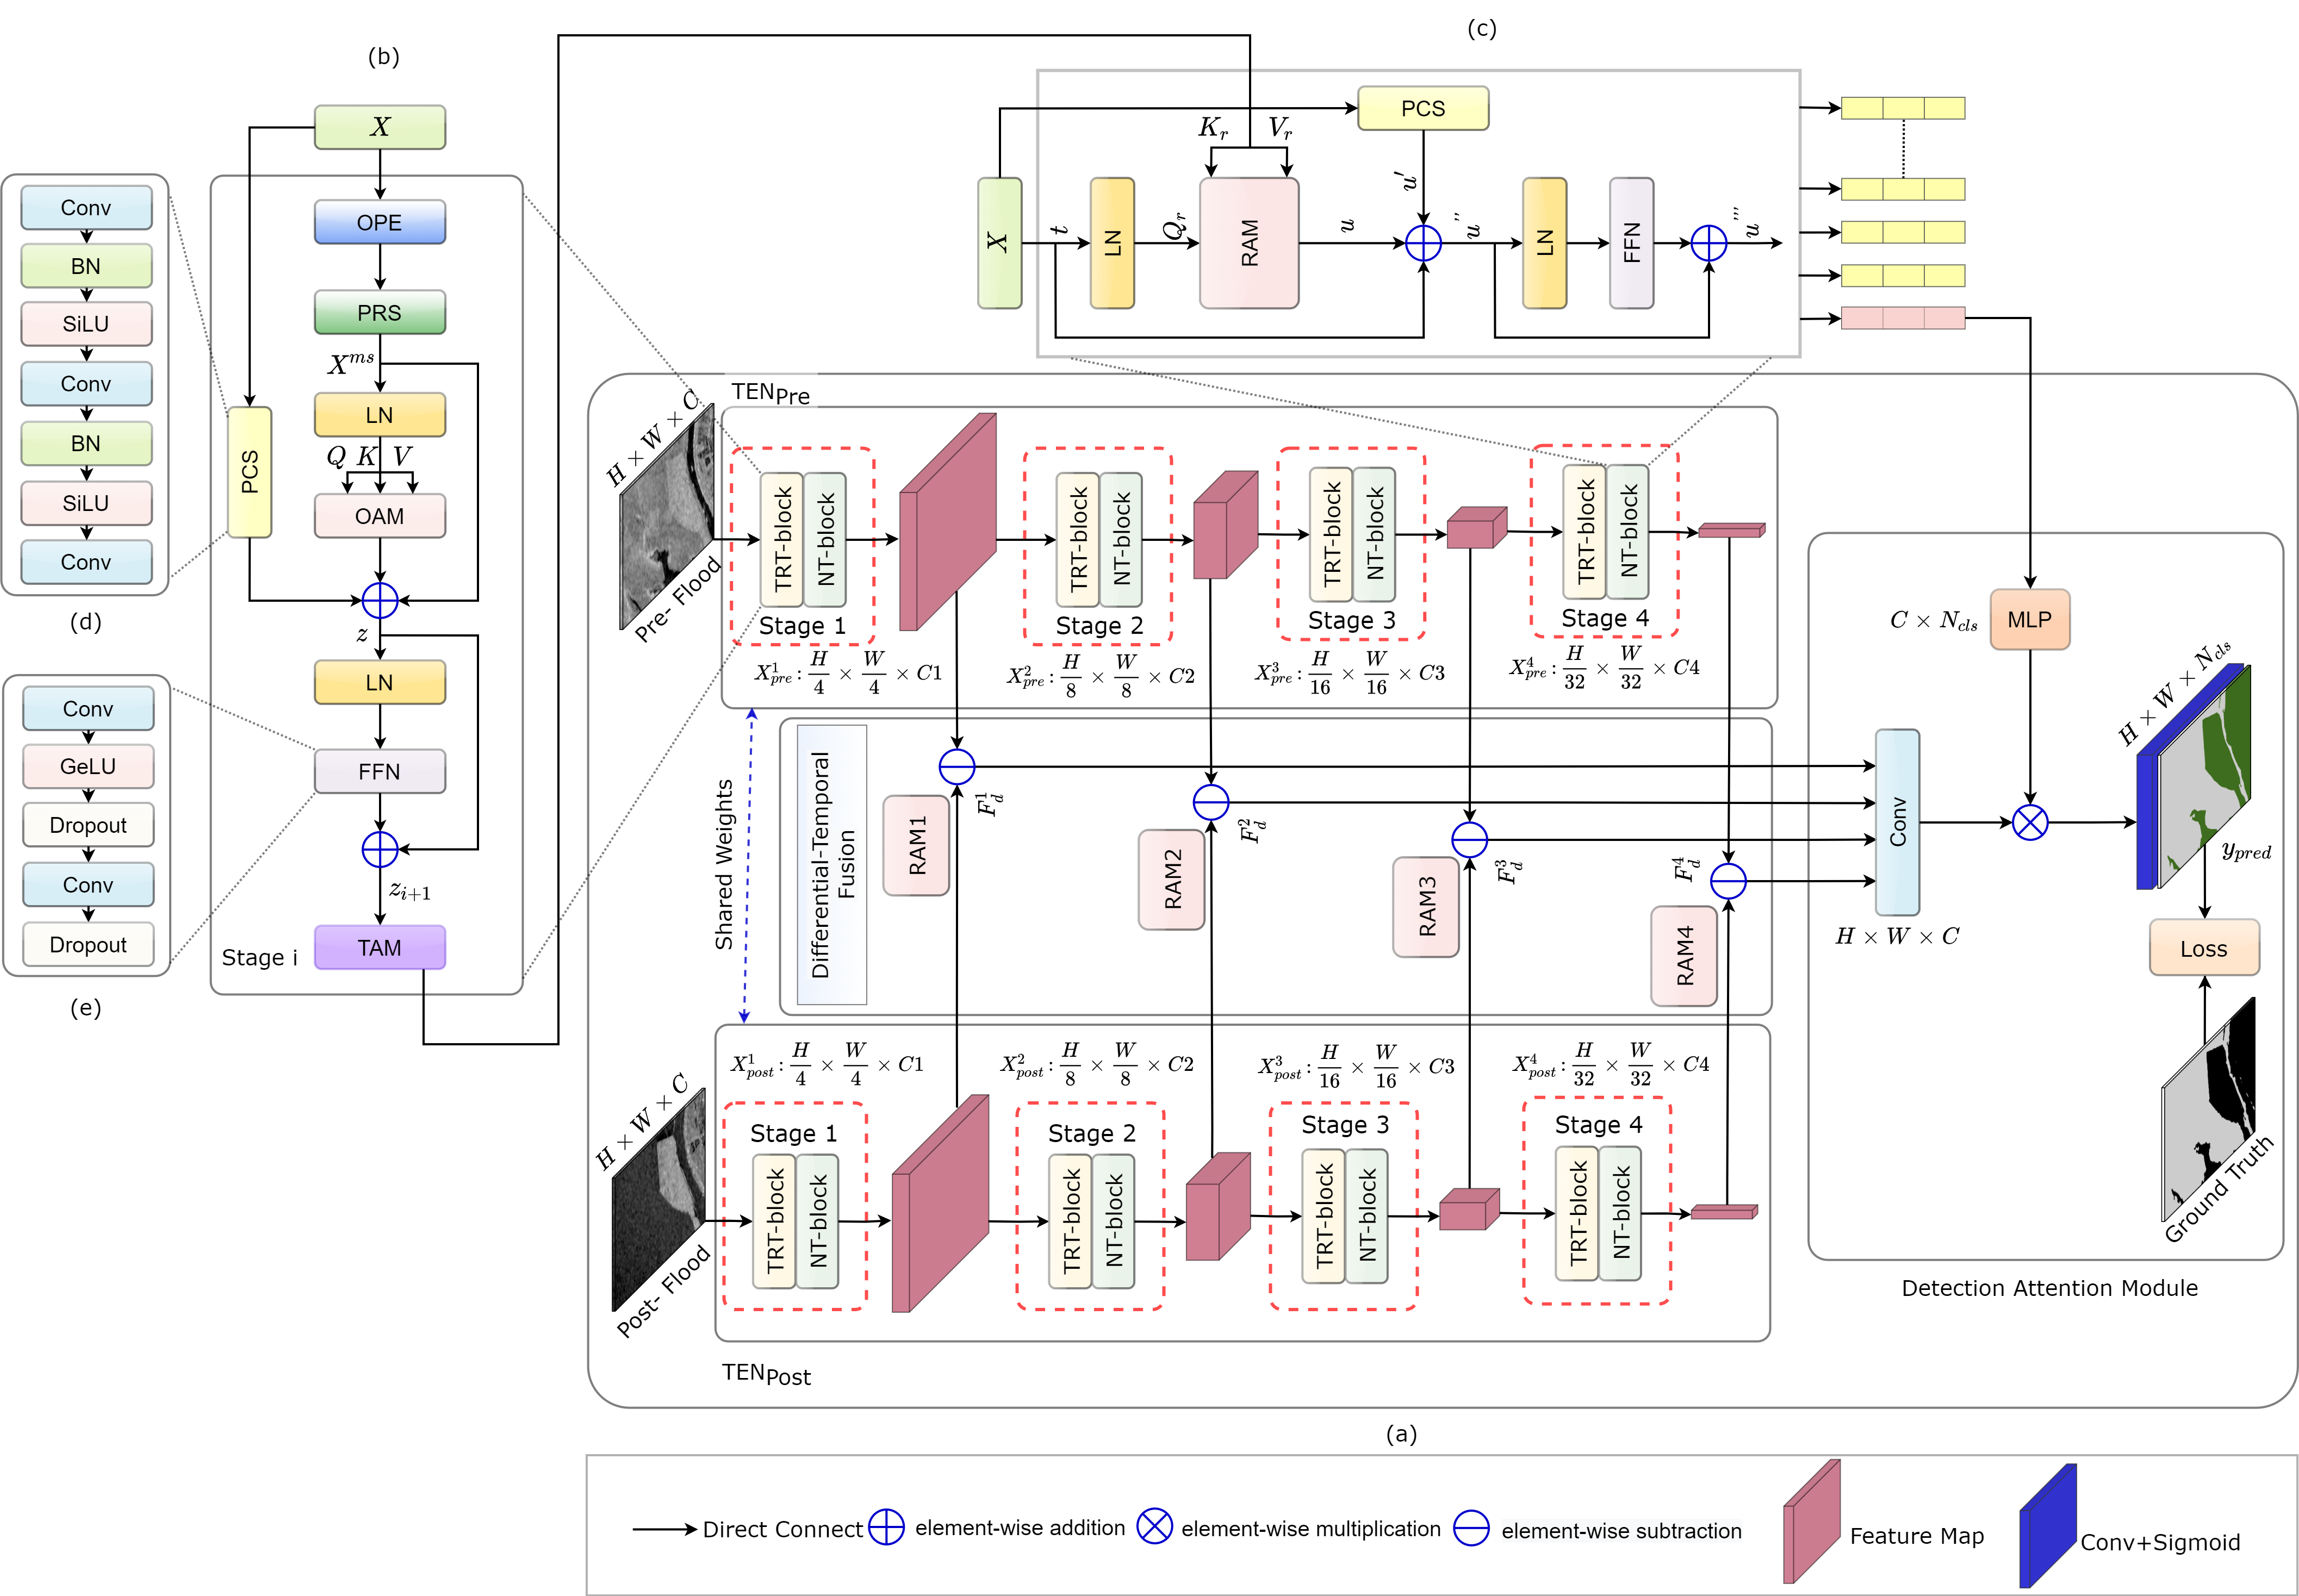Click the Direct Connect arrow in the legend
Viewport: 2299px width, 1596px height.
coord(665,1529)
